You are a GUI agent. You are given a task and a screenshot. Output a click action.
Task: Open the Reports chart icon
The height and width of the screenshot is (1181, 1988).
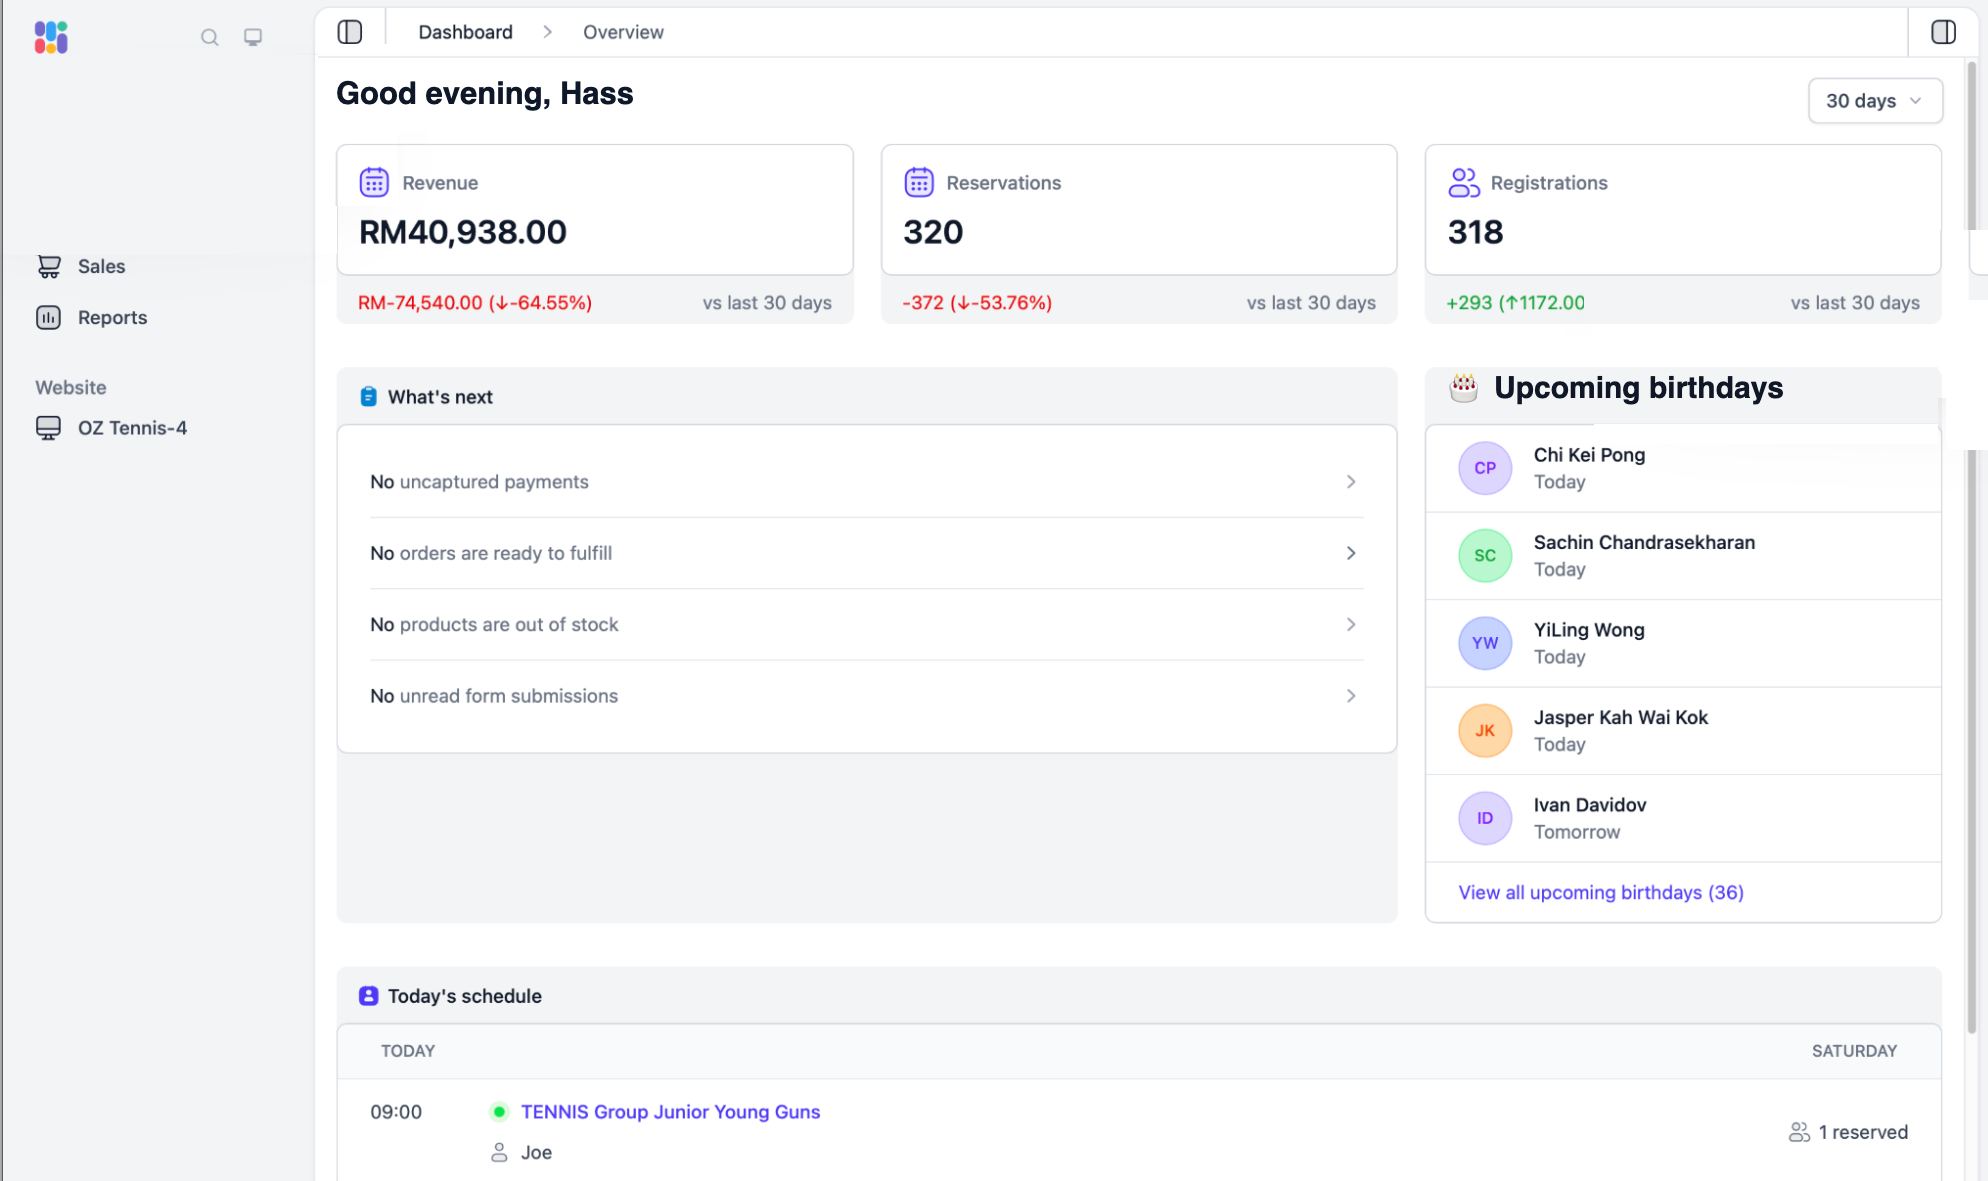pyautogui.click(x=49, y=317)
